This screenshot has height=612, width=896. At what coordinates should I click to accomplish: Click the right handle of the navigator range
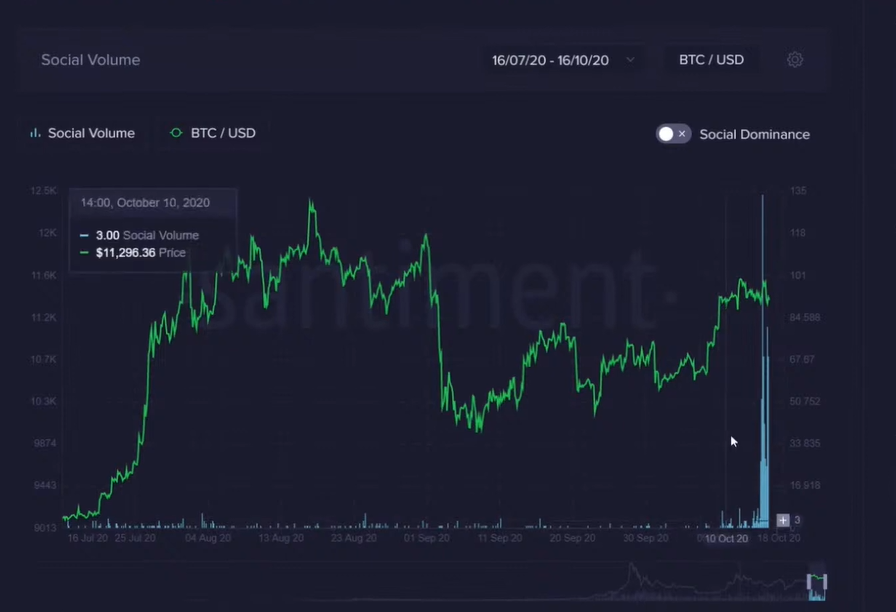click(x=826, y=582)
